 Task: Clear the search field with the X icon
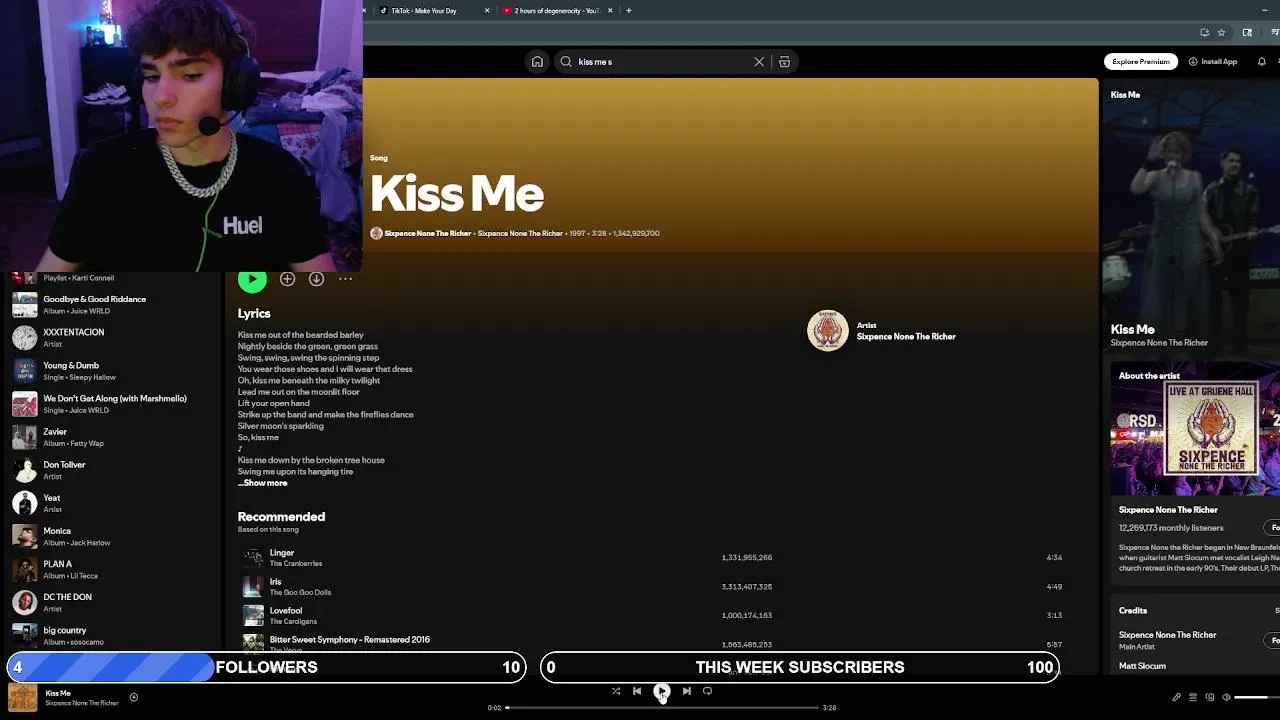click(759, 62)
